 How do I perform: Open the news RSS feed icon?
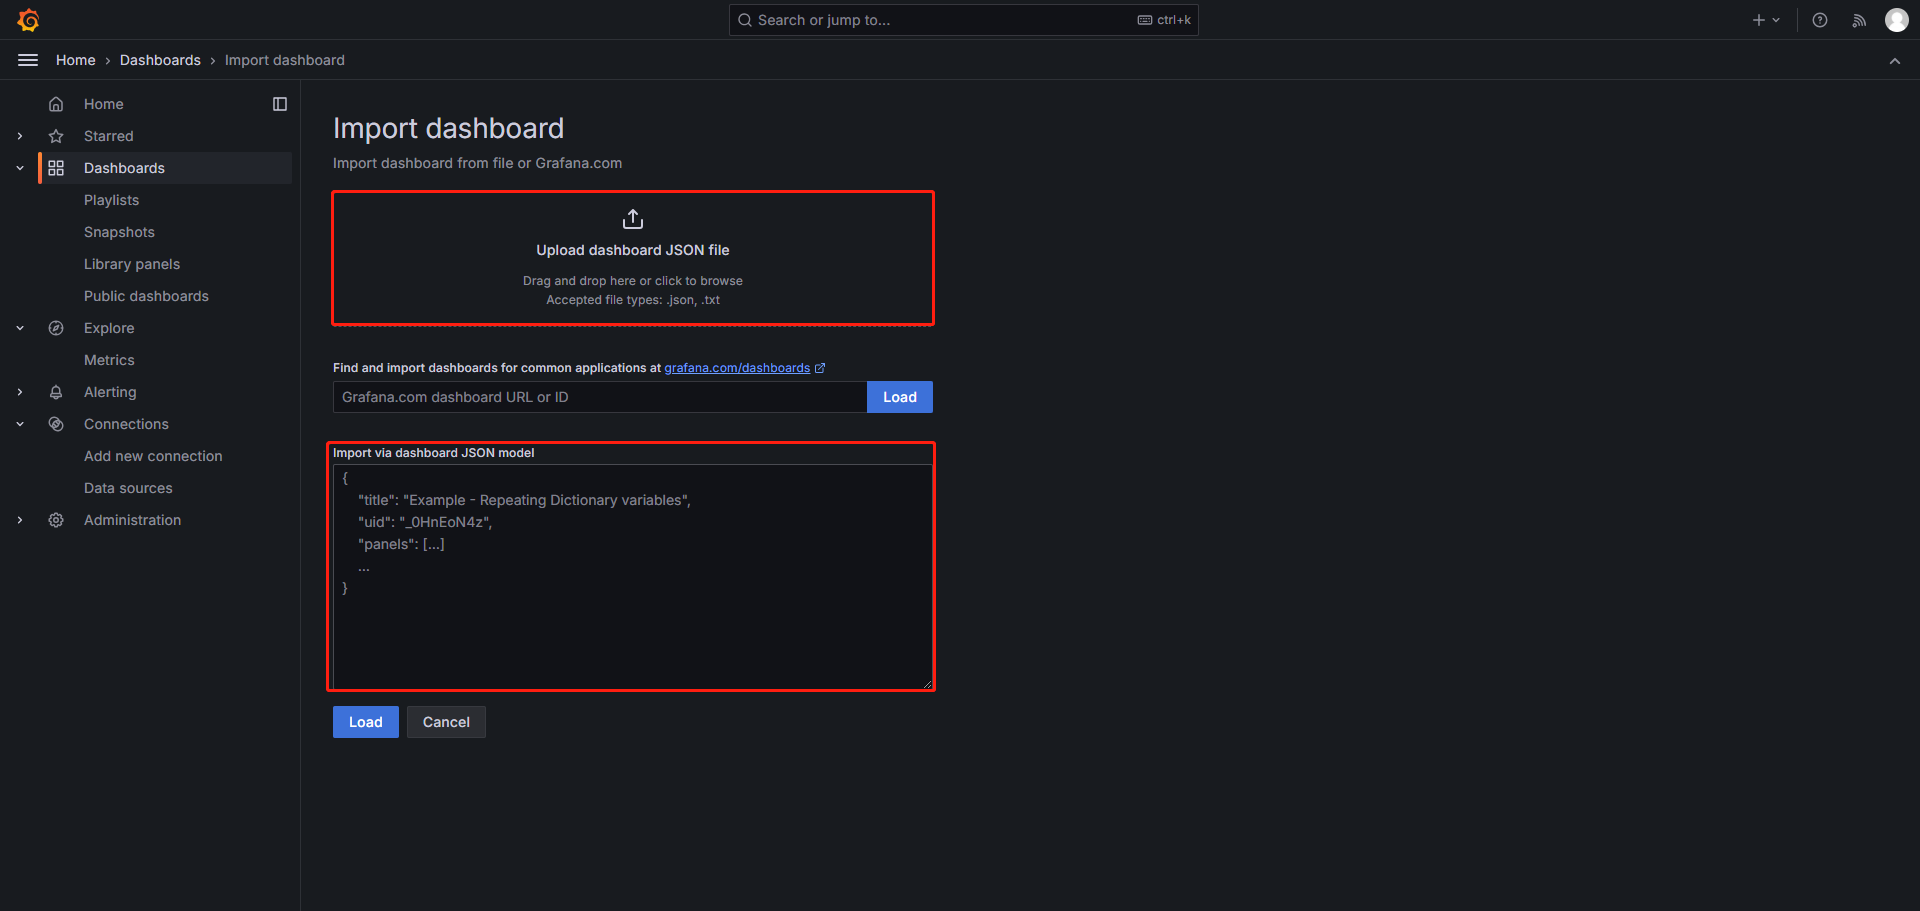pos(1859,20)
